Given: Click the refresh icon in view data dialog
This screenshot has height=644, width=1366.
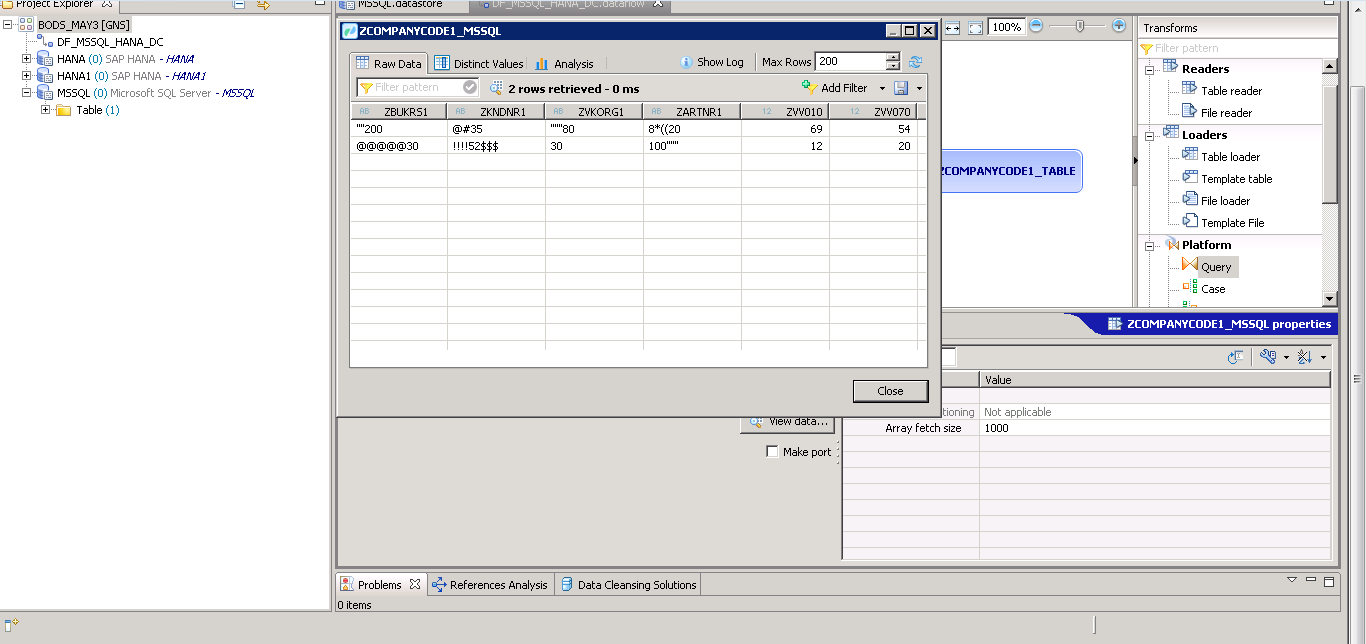Looking at the screenshot, I should (x=915, y=61).
